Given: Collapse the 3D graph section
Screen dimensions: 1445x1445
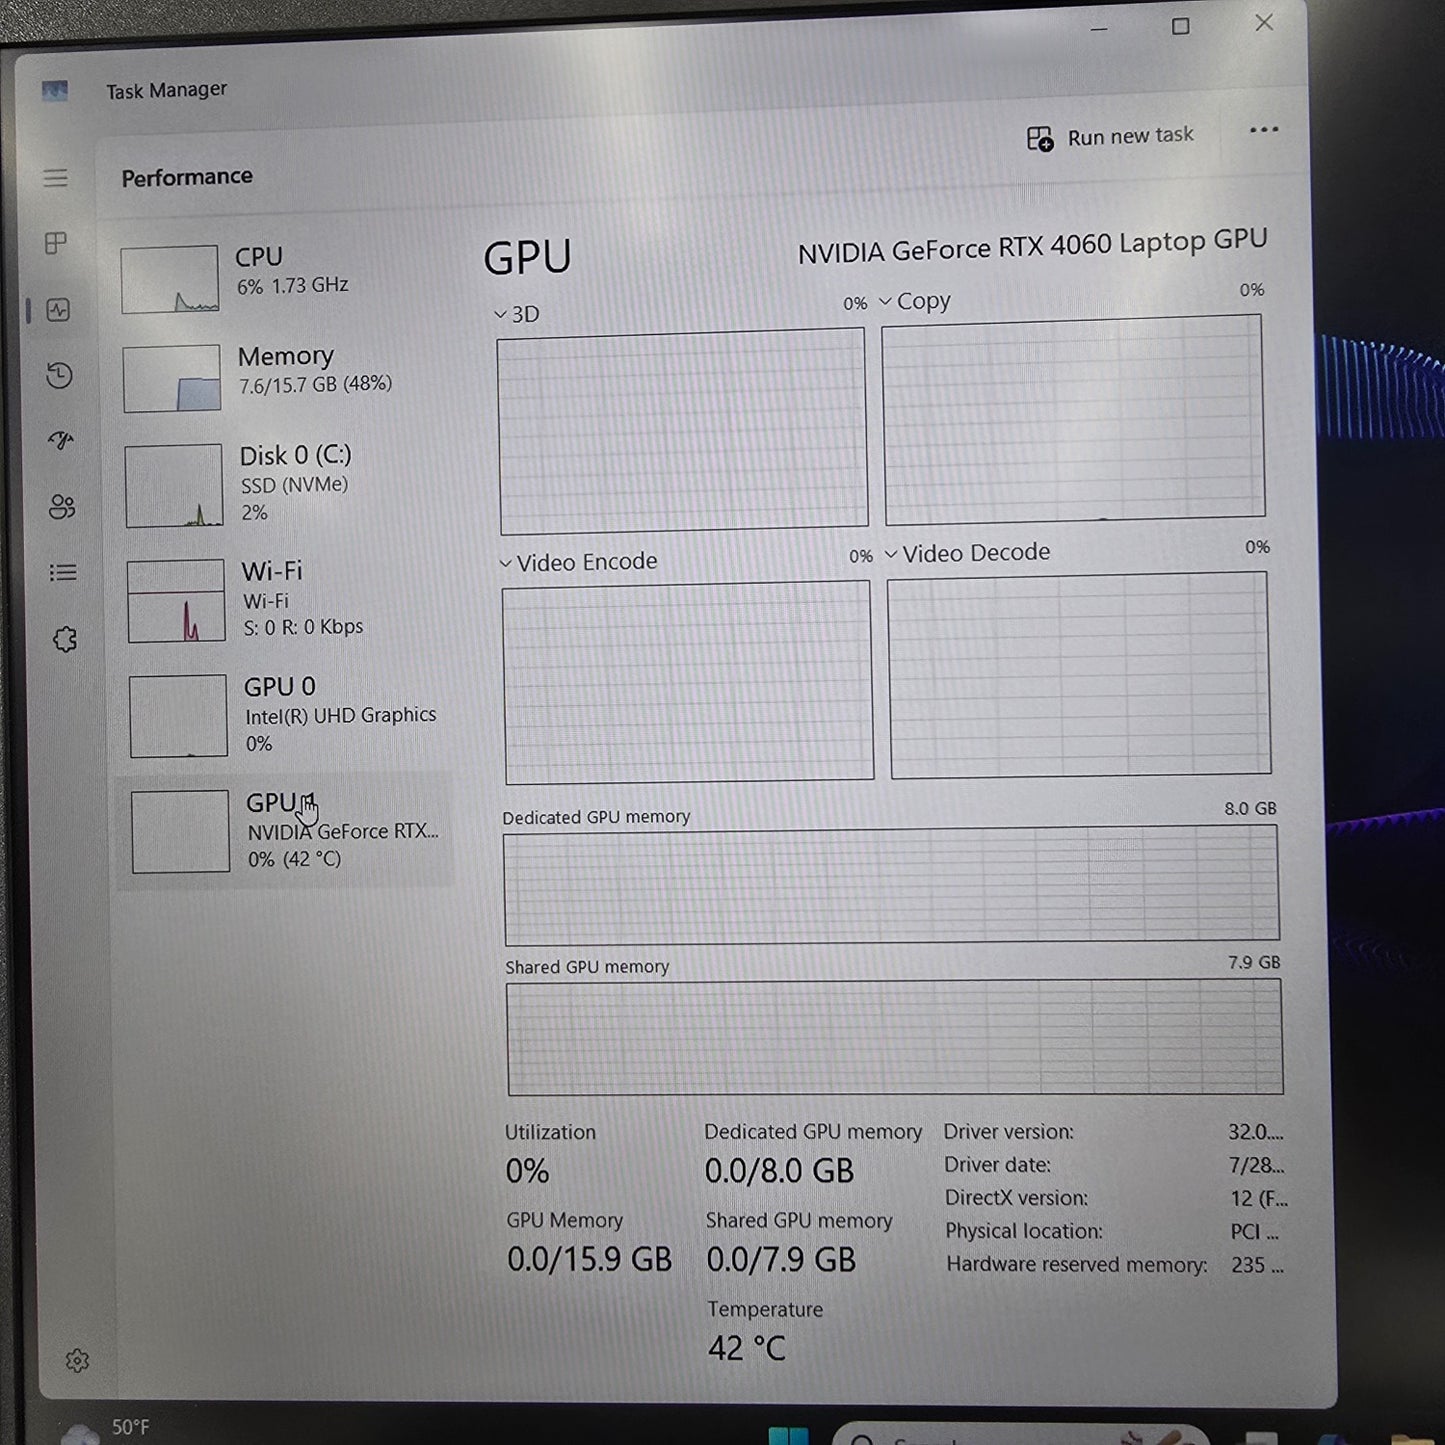Looking at the screenshot, I should coord(500,314).
